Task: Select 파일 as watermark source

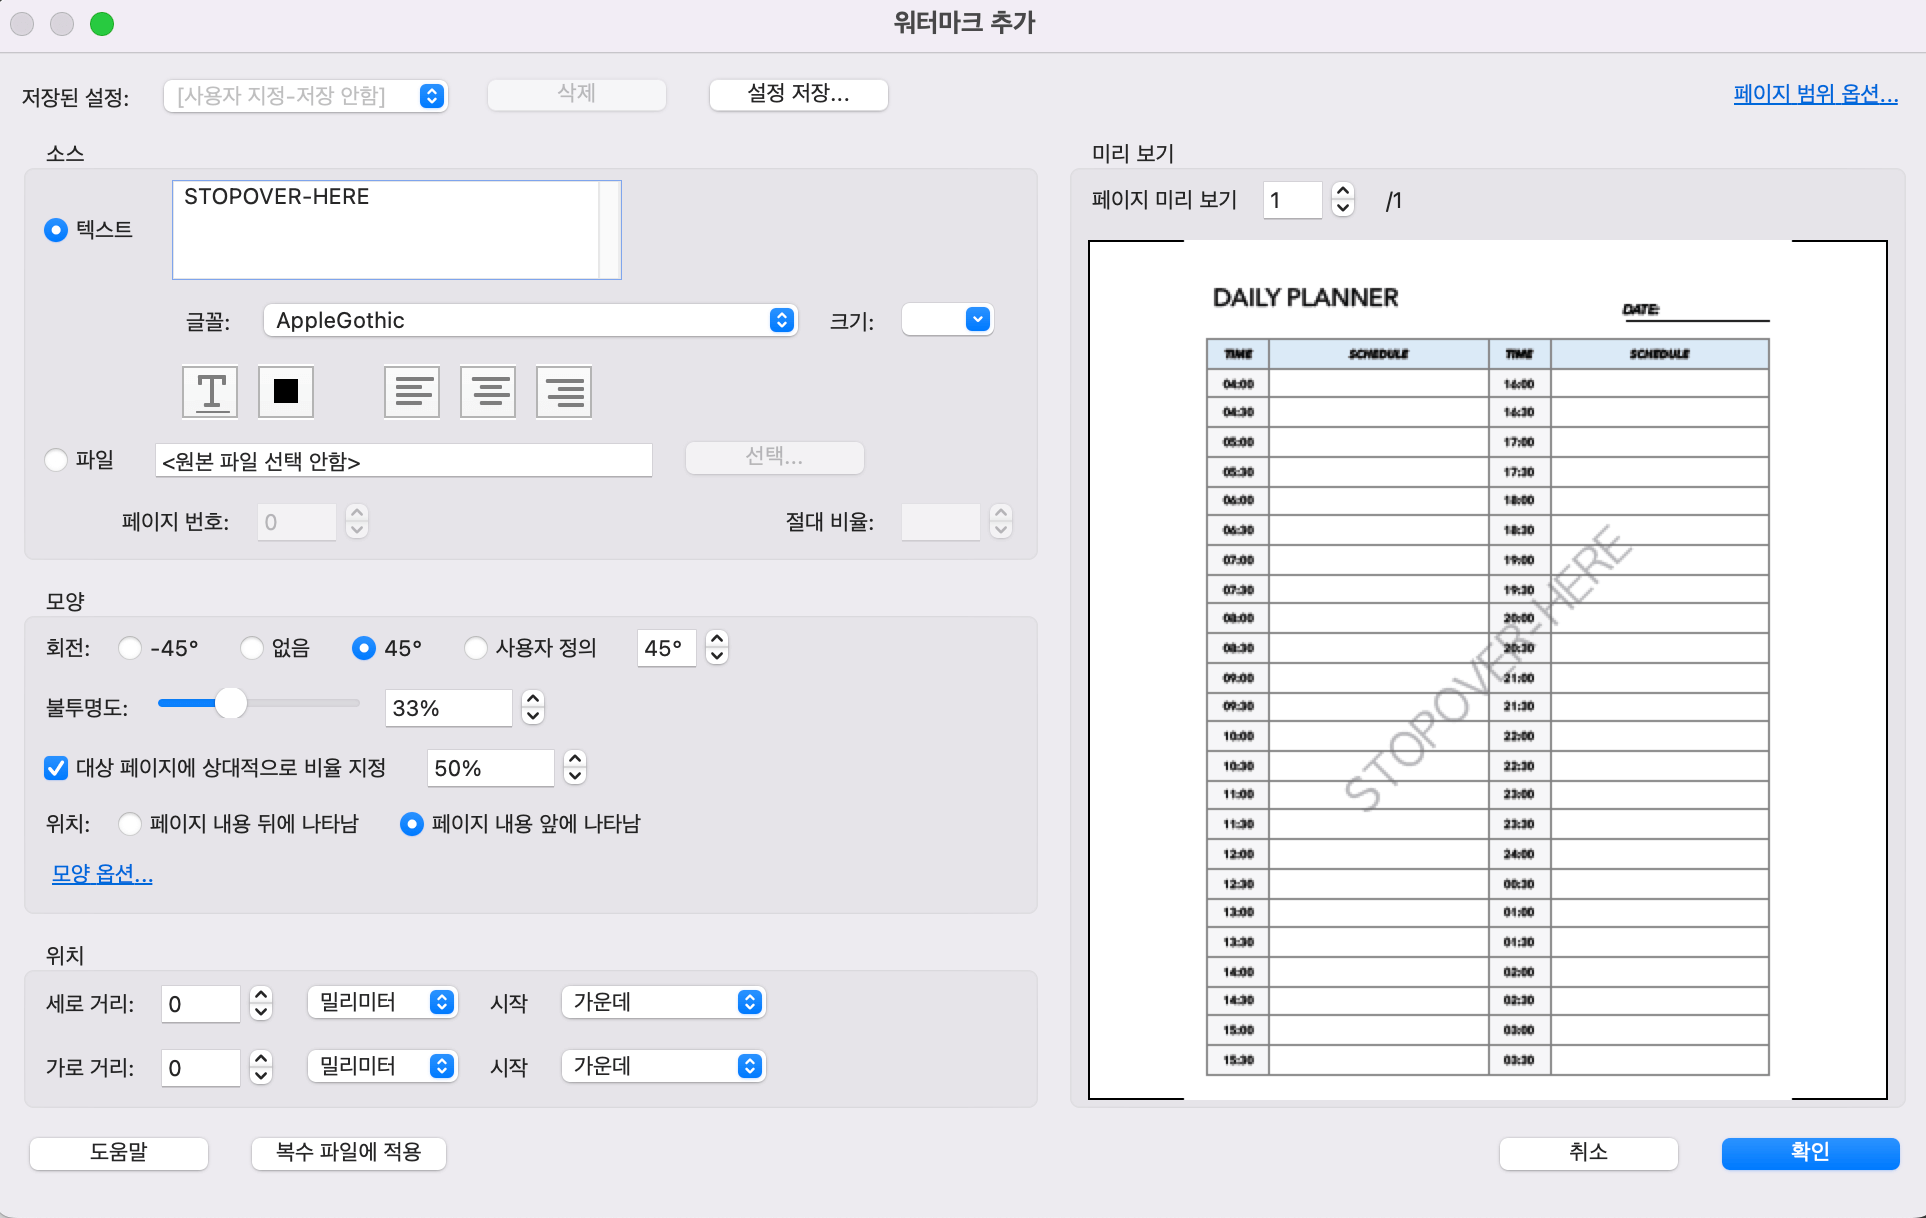Action: (56, 460)
